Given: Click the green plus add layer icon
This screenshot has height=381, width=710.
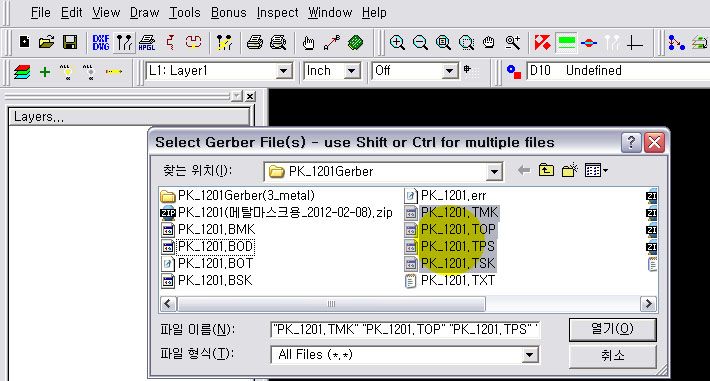Looking at the screenshot, I should point(45,72).
